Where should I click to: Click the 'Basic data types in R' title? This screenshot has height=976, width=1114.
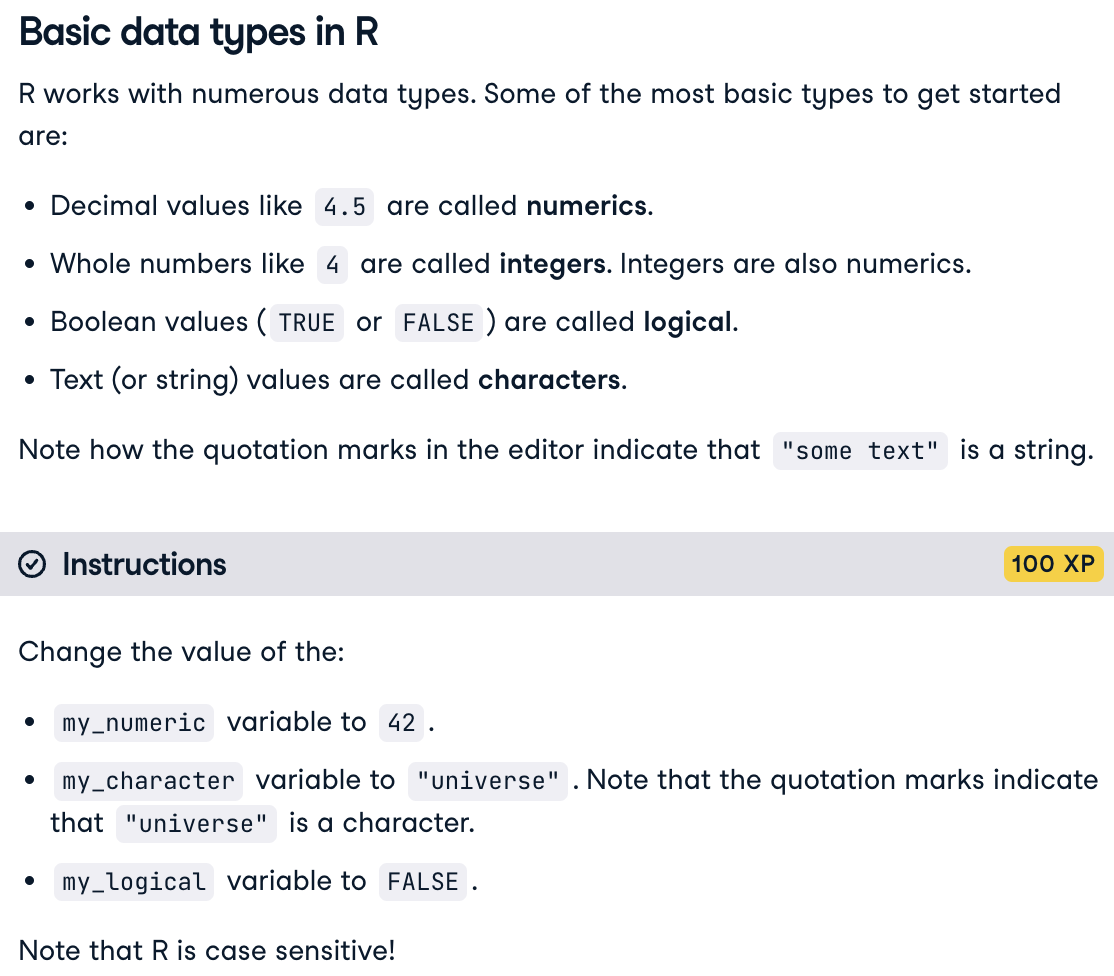click(x=198, y=32)
